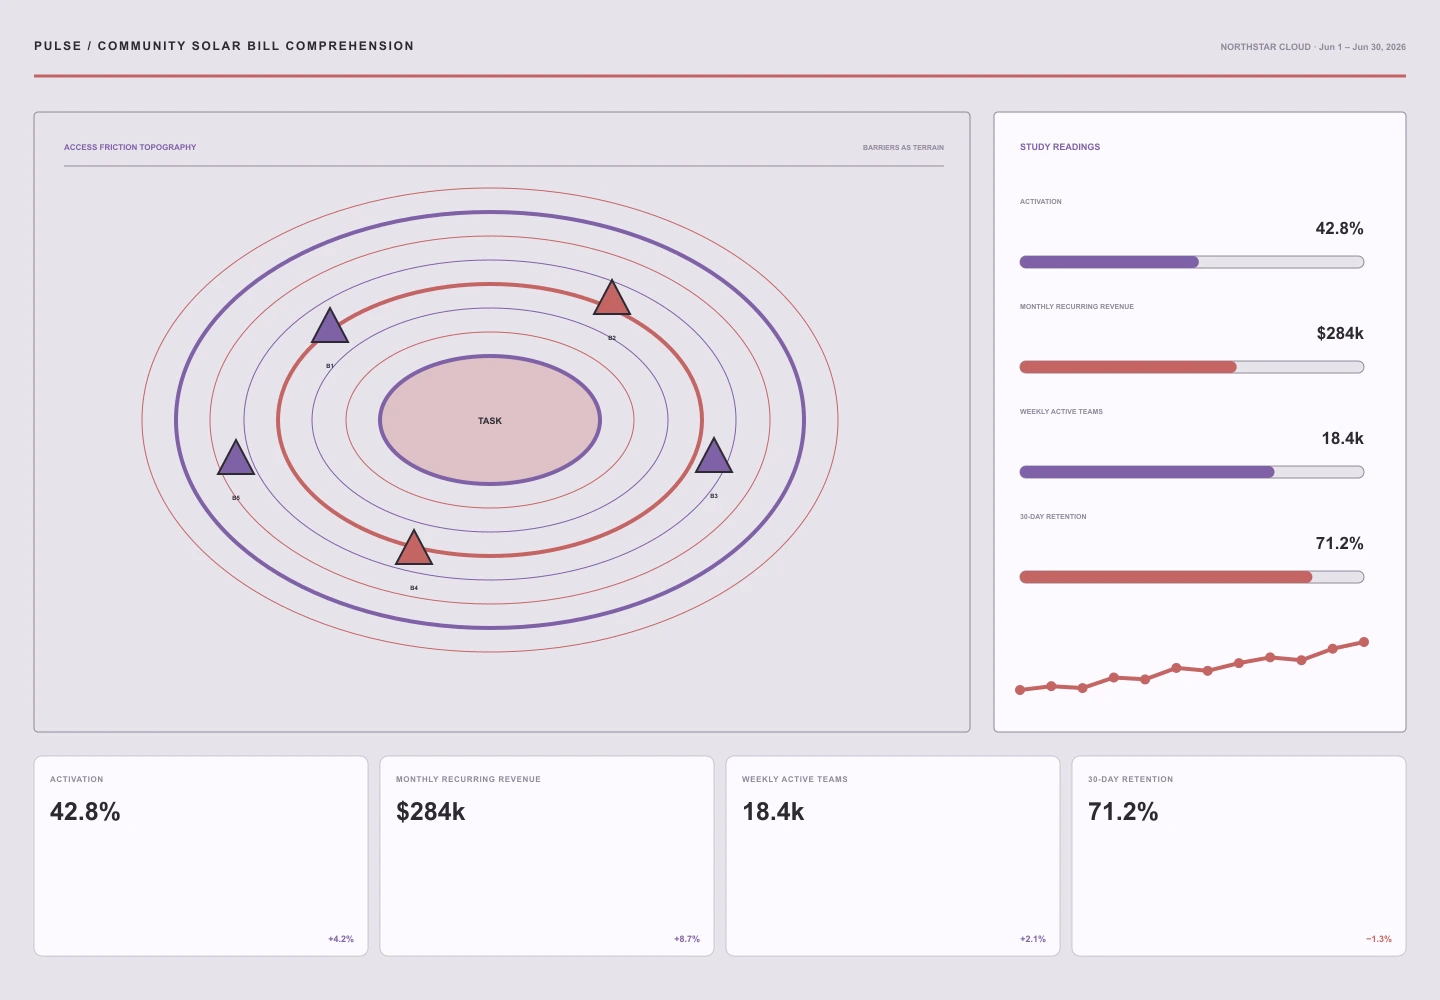The height and width of the screenshot is (1000, 1440).
Task: Click the 30-Day Retention progress bar
Action: [1192, 577]
